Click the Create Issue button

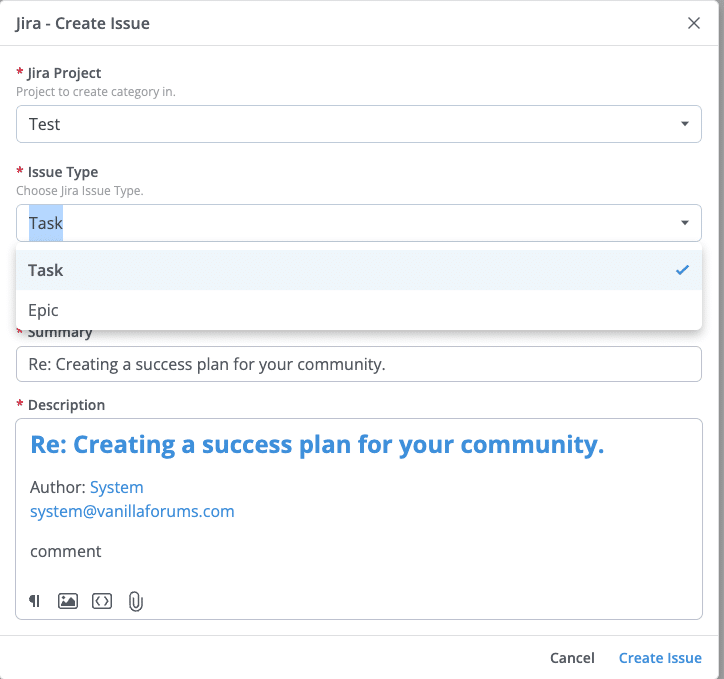coord(660,658)
